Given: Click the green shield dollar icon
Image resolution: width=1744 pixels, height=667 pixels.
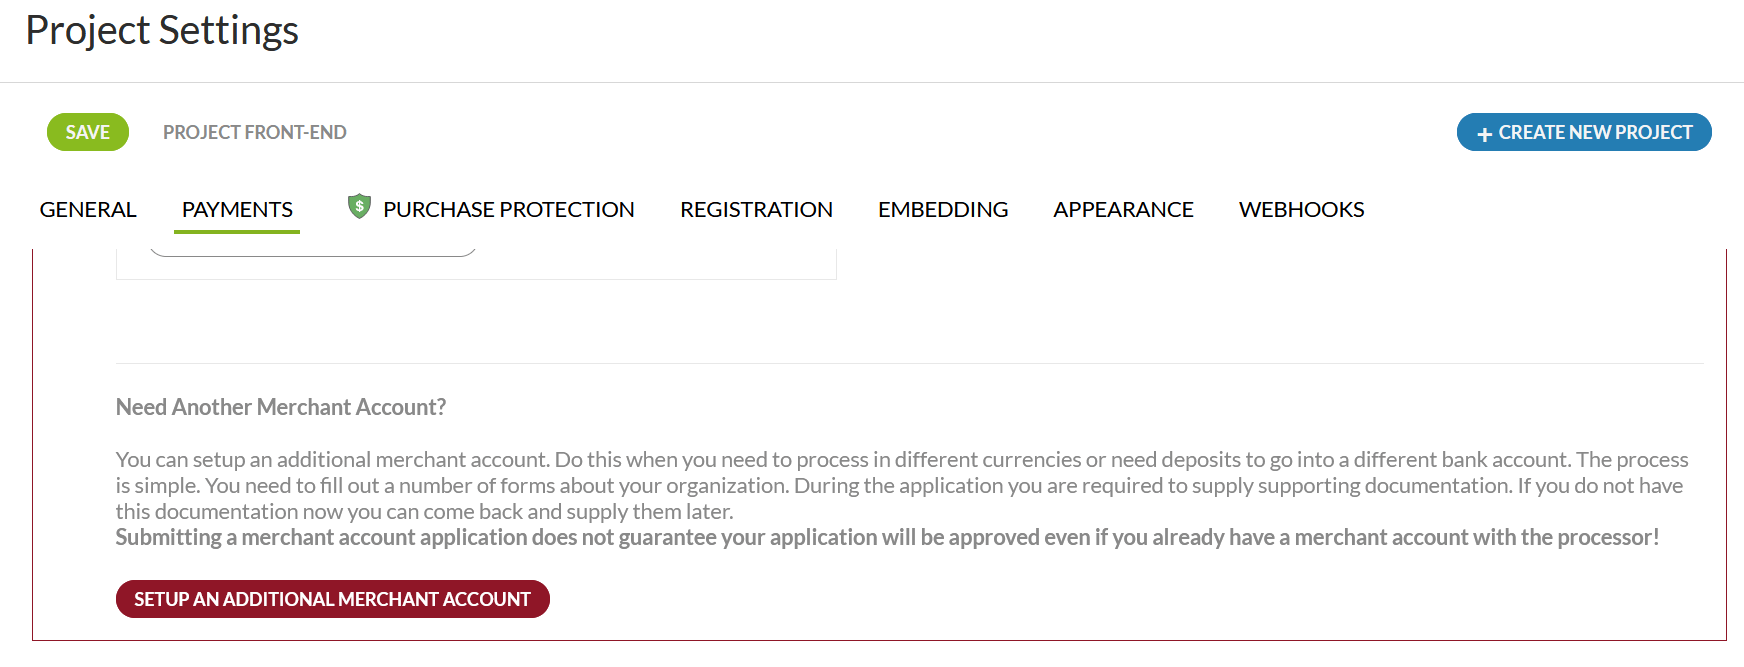Looking at the screenshot, I should click(359, 206).
